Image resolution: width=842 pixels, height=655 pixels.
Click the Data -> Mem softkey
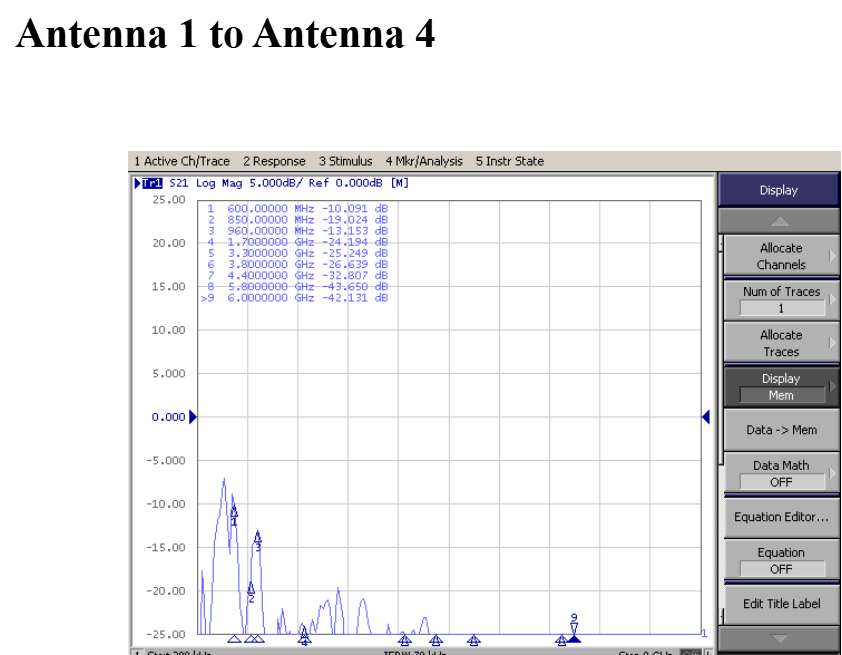(x=781, y=430)
